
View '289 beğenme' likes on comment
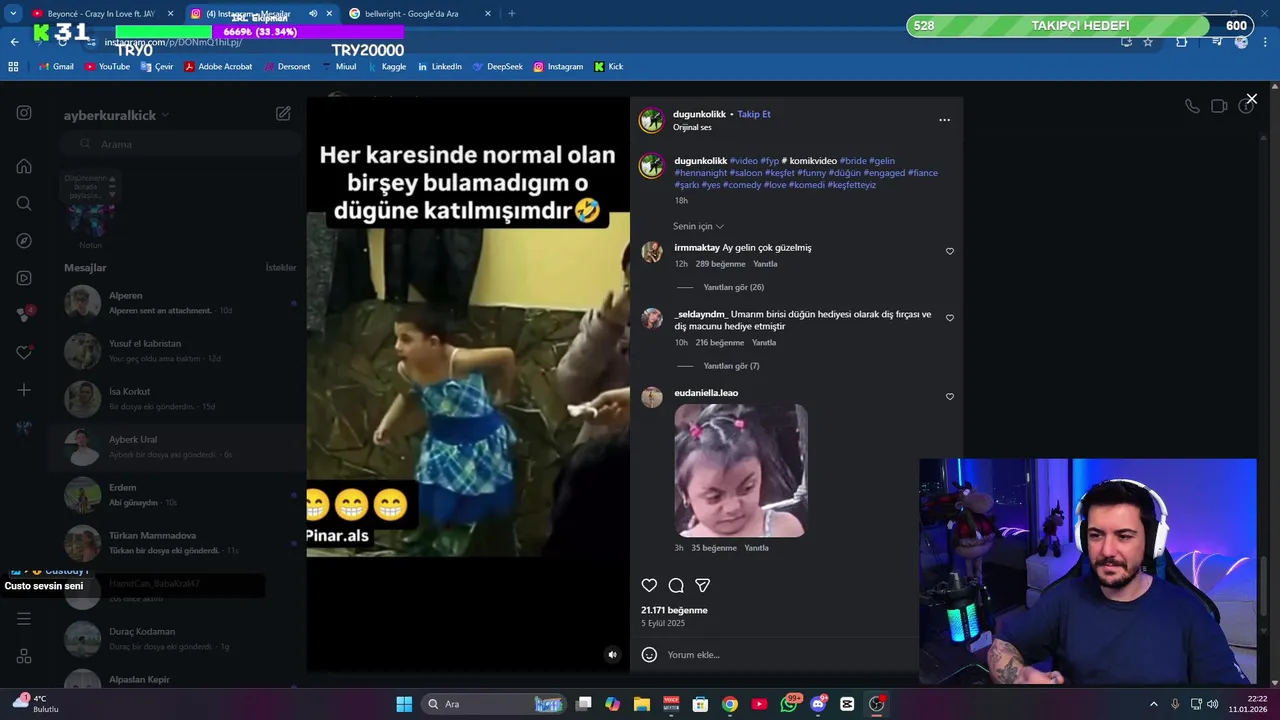pos(720,264)
